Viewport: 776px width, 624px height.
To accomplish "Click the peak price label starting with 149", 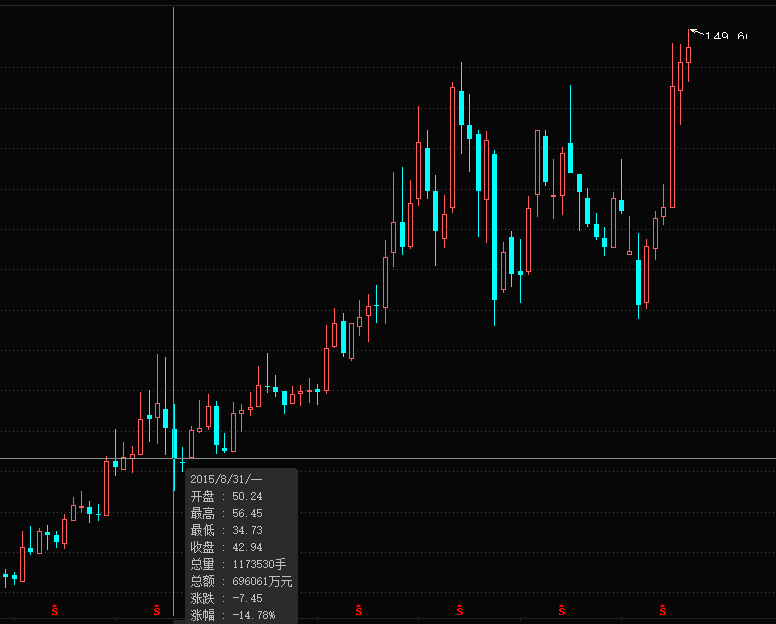I will pos(727,36).
